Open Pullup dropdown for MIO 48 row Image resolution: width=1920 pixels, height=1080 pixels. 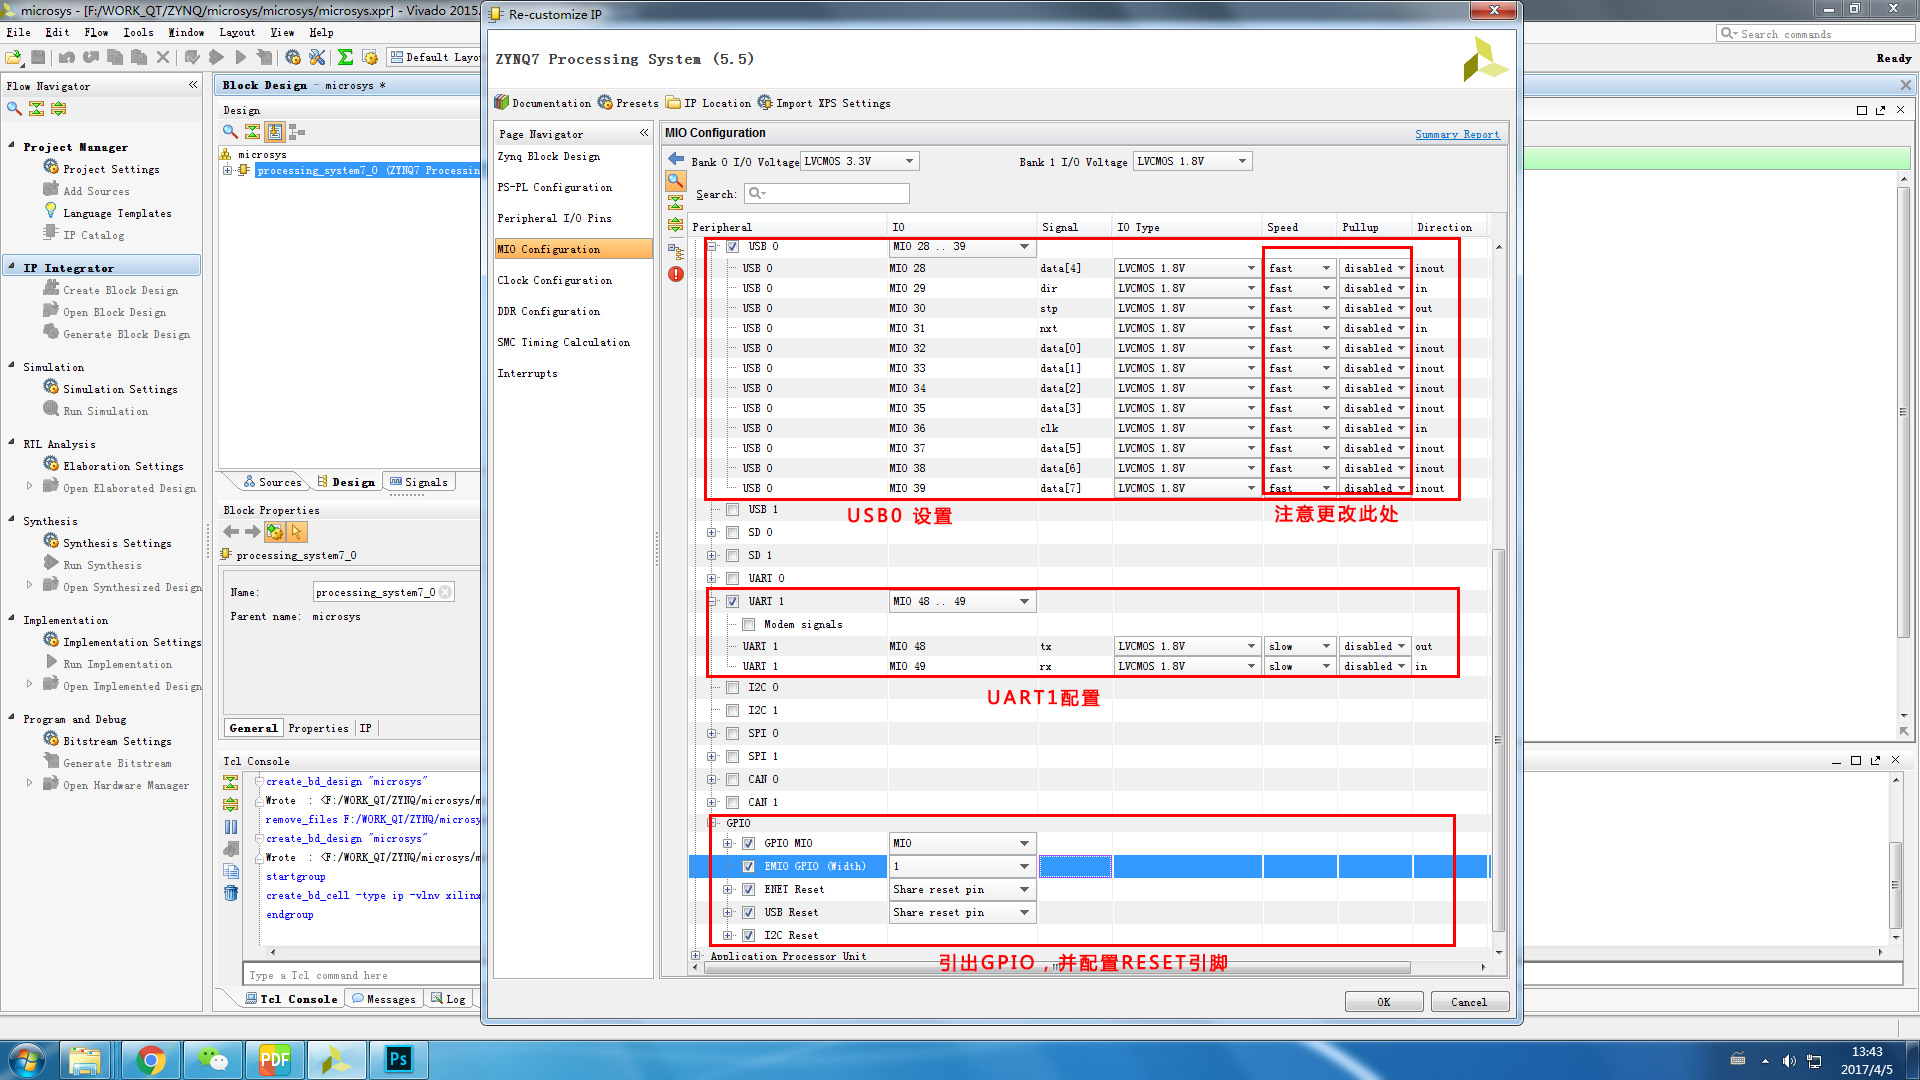(1374, 646)
